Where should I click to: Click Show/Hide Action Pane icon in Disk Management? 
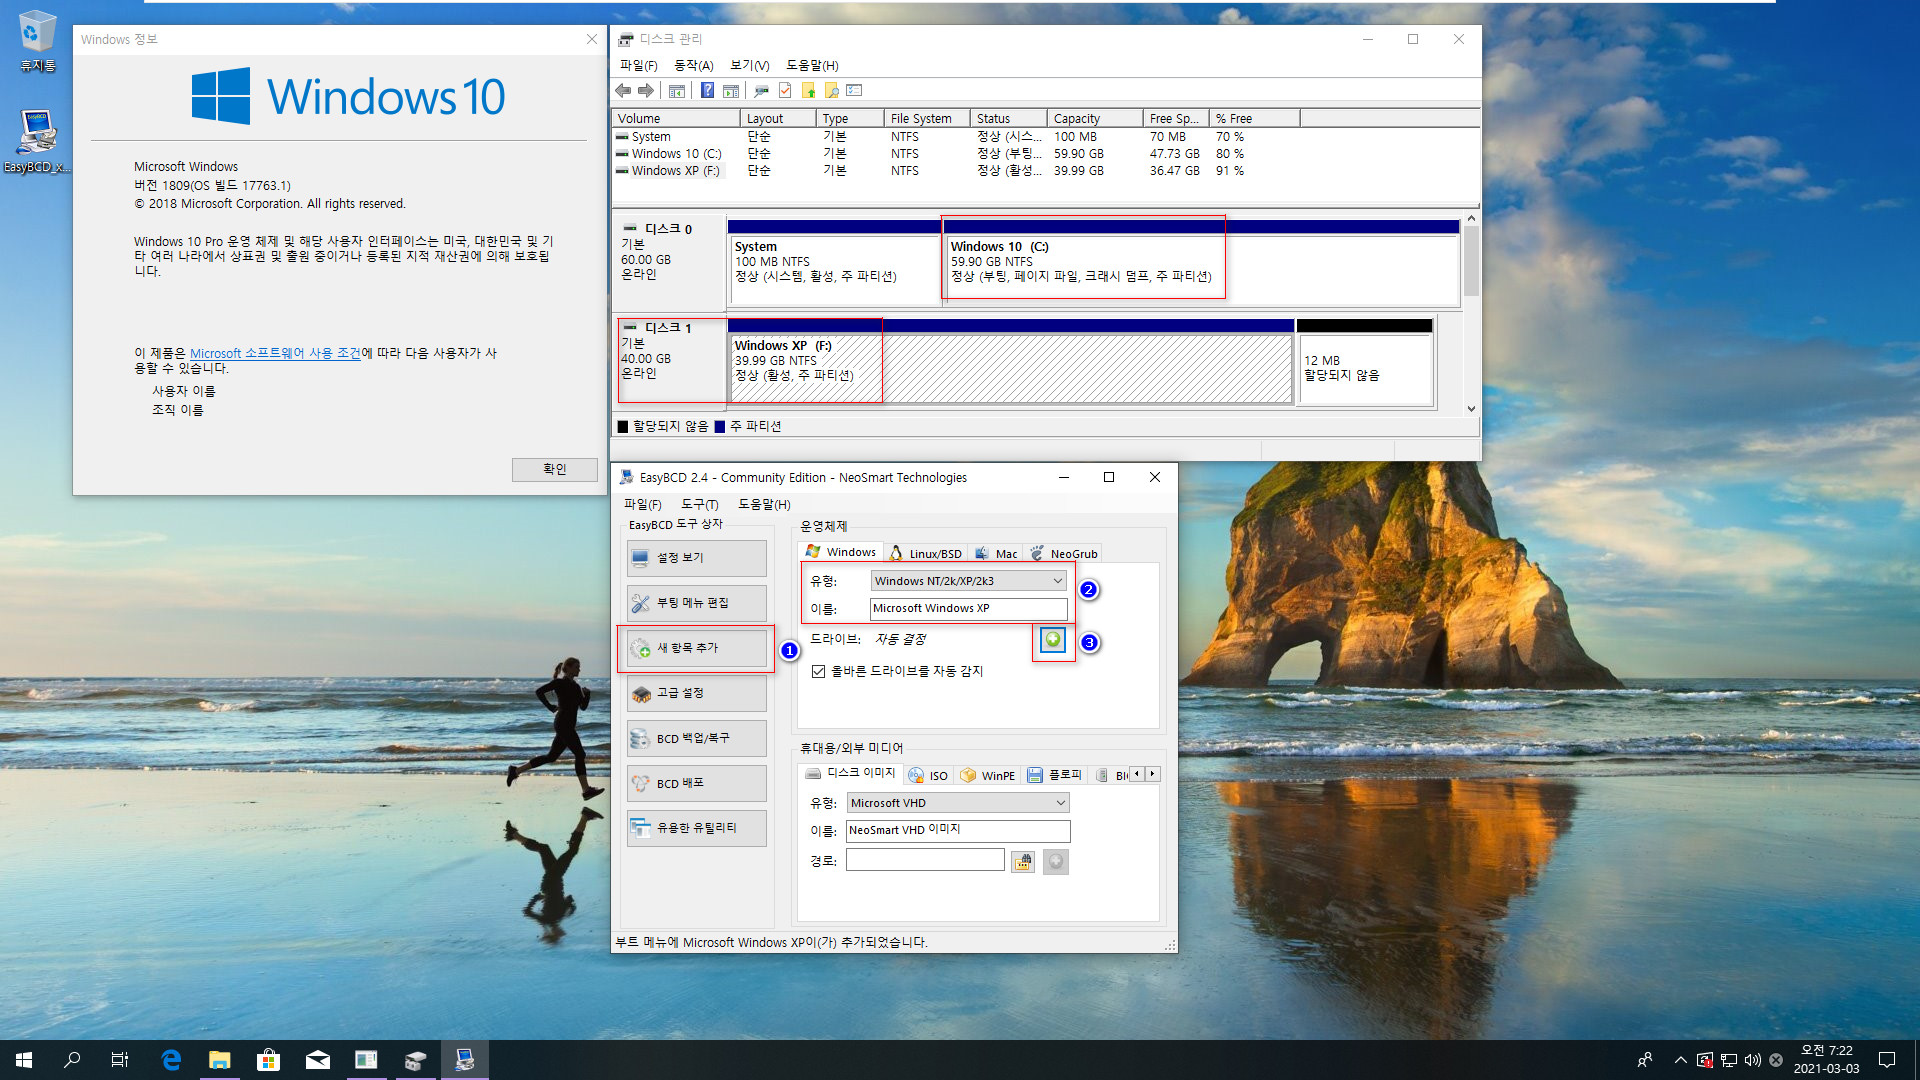pyautogui.click(x=731, y=91)
